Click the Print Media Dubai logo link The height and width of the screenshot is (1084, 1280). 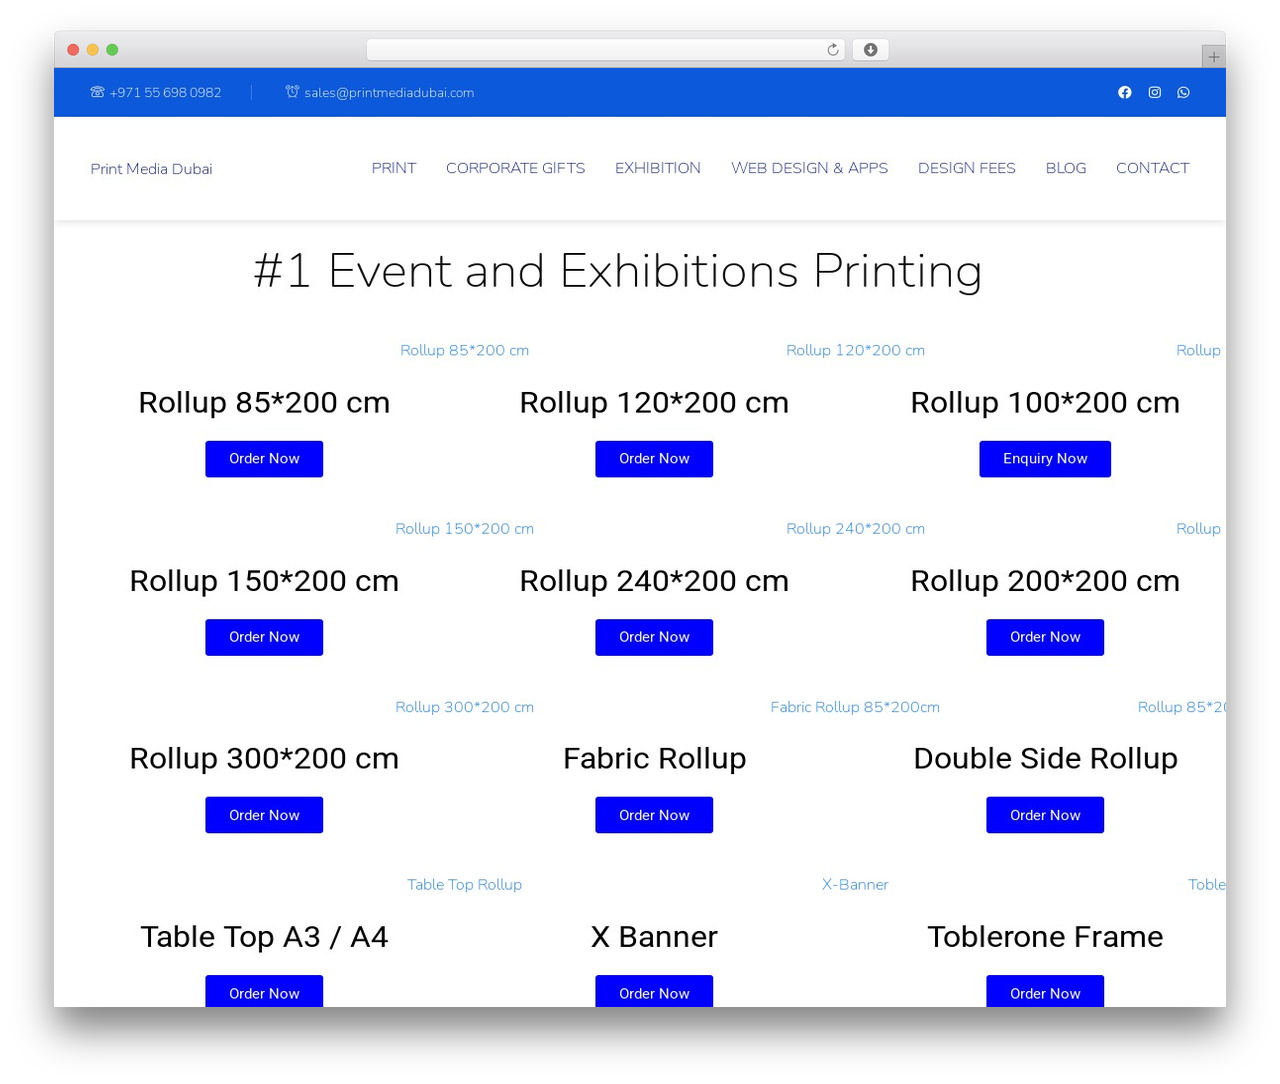pos(152,169)
